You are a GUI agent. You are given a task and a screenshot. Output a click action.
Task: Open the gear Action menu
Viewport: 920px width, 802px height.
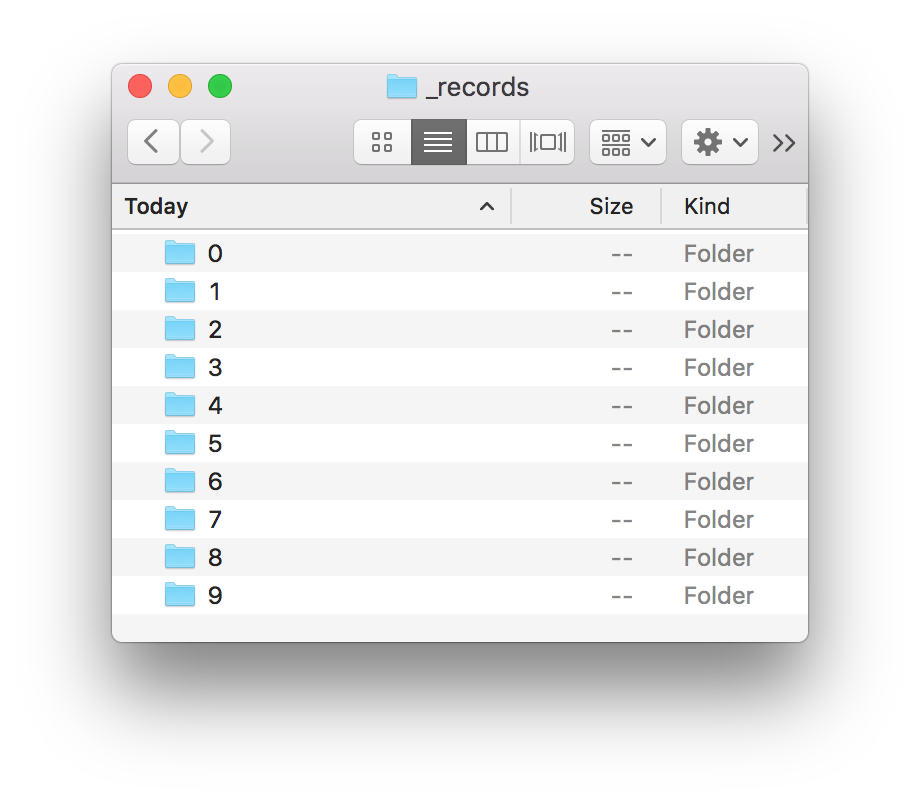720,142
